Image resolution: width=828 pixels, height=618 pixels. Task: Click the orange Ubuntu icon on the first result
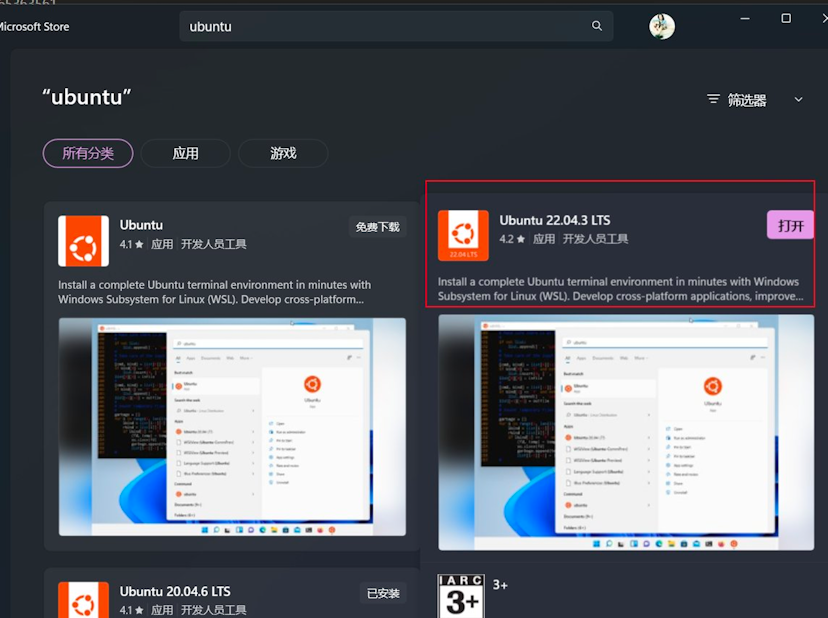83,241
